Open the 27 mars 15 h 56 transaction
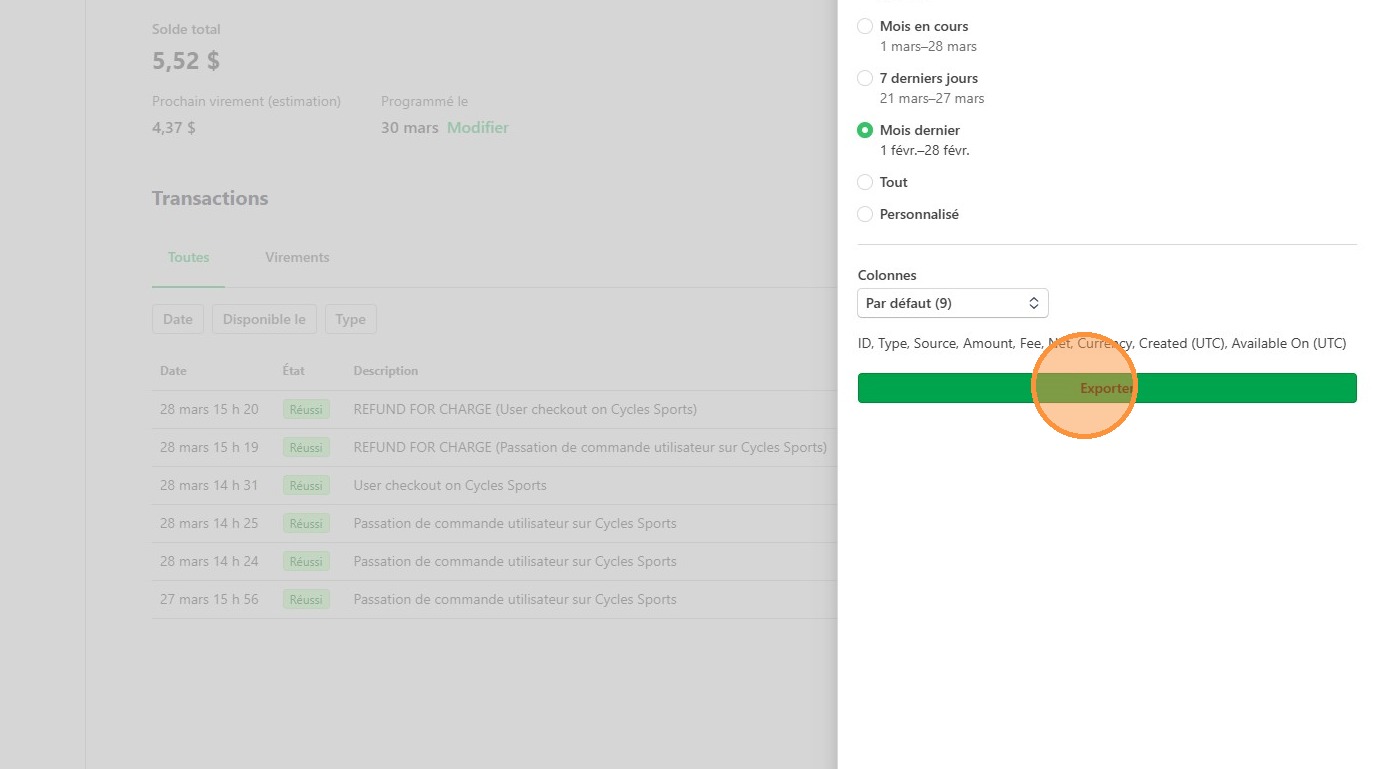This screenshot has width=1377, height=769. click(x=514, y=599)
